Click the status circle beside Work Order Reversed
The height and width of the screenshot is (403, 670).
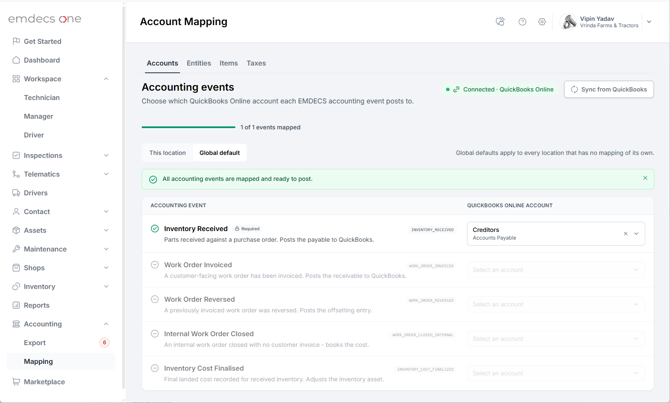click(155, 299)
